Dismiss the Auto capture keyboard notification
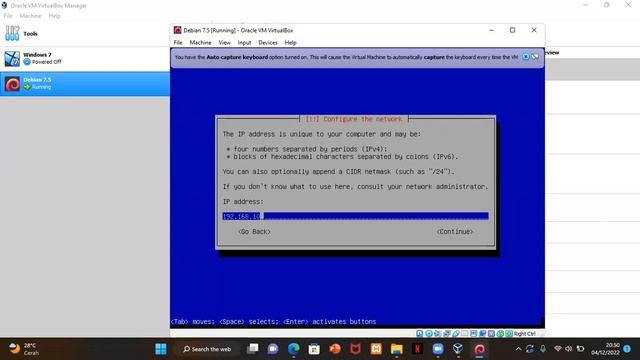The image size is (640, 360). pyautogui.click(x=526, y=57)
